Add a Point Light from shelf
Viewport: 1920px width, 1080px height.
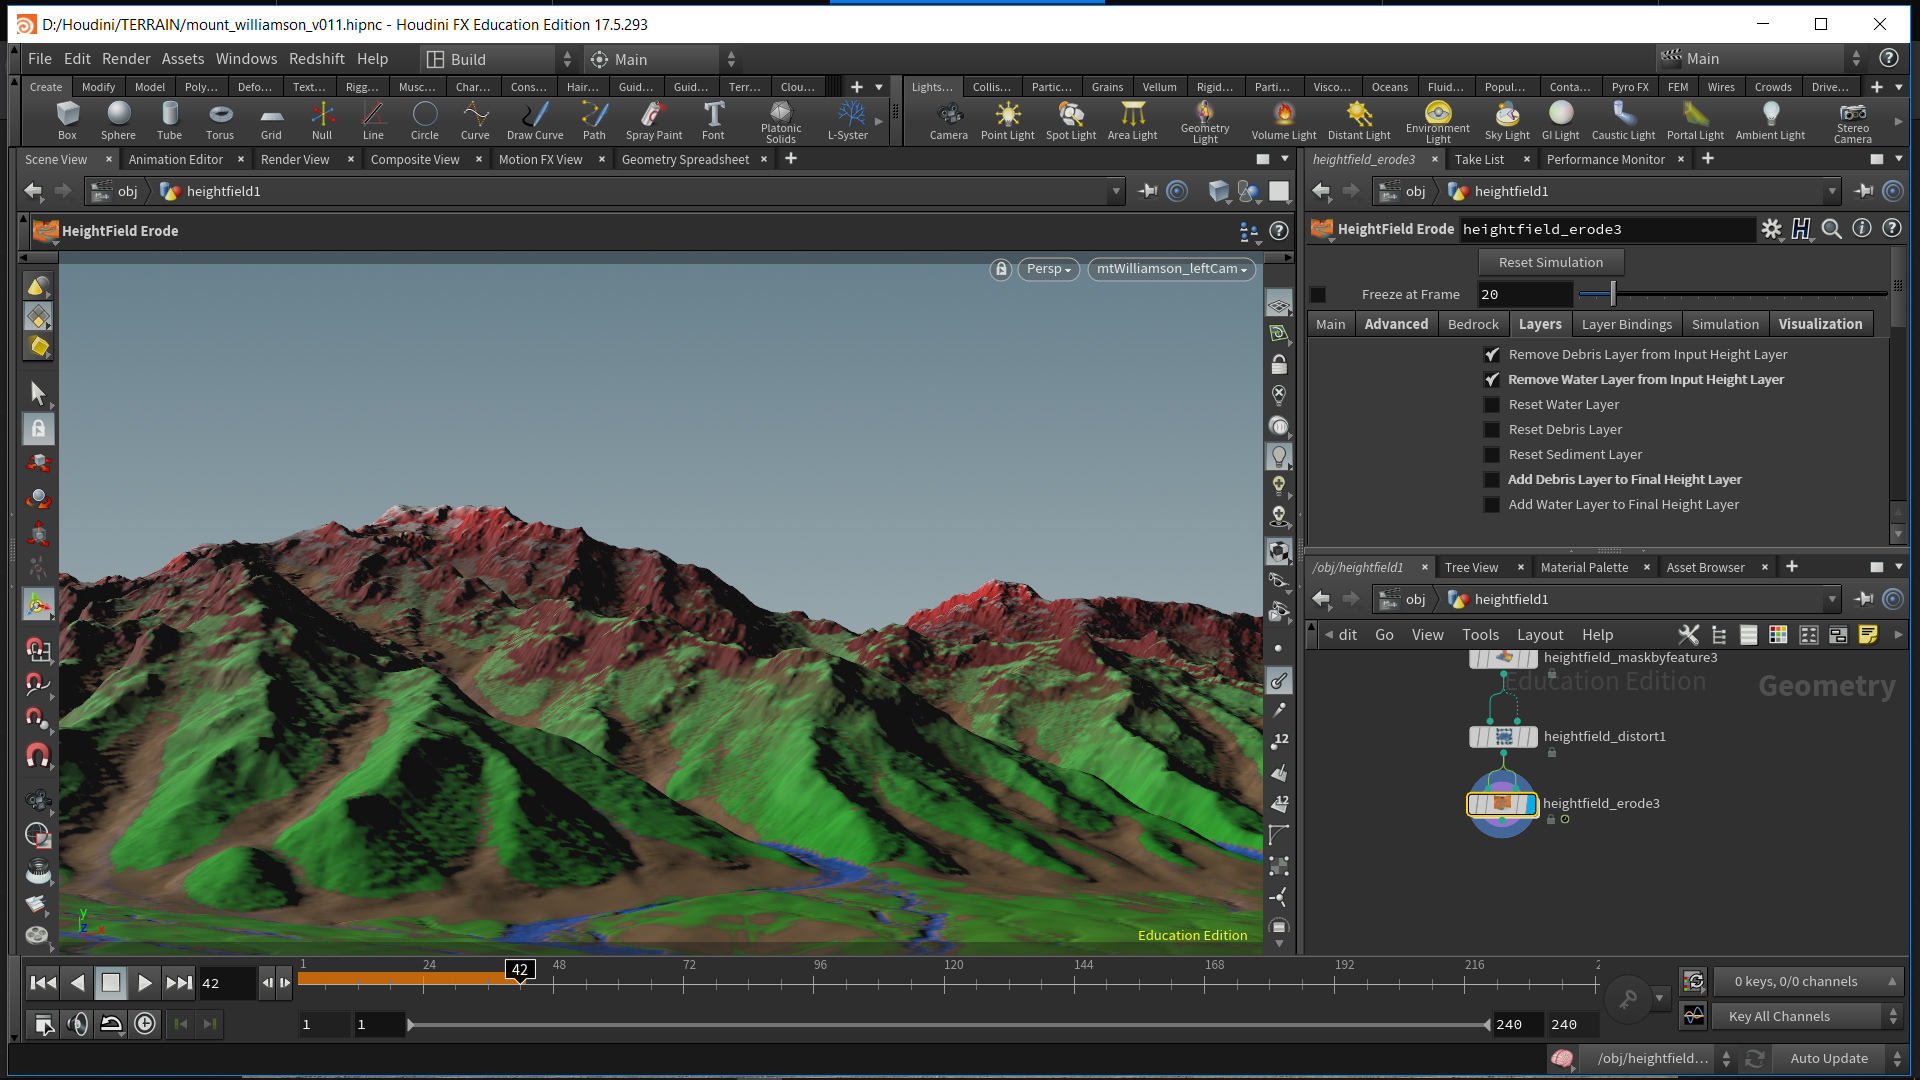1007,120
